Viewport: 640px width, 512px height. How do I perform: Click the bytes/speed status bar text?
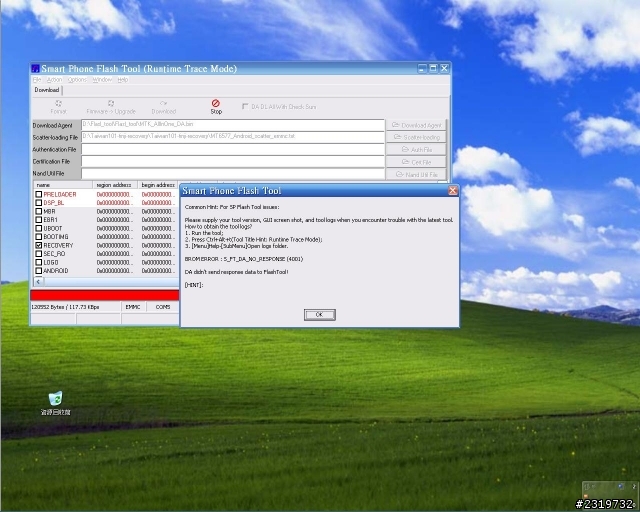pyautogui.click(x=65, y=307)
